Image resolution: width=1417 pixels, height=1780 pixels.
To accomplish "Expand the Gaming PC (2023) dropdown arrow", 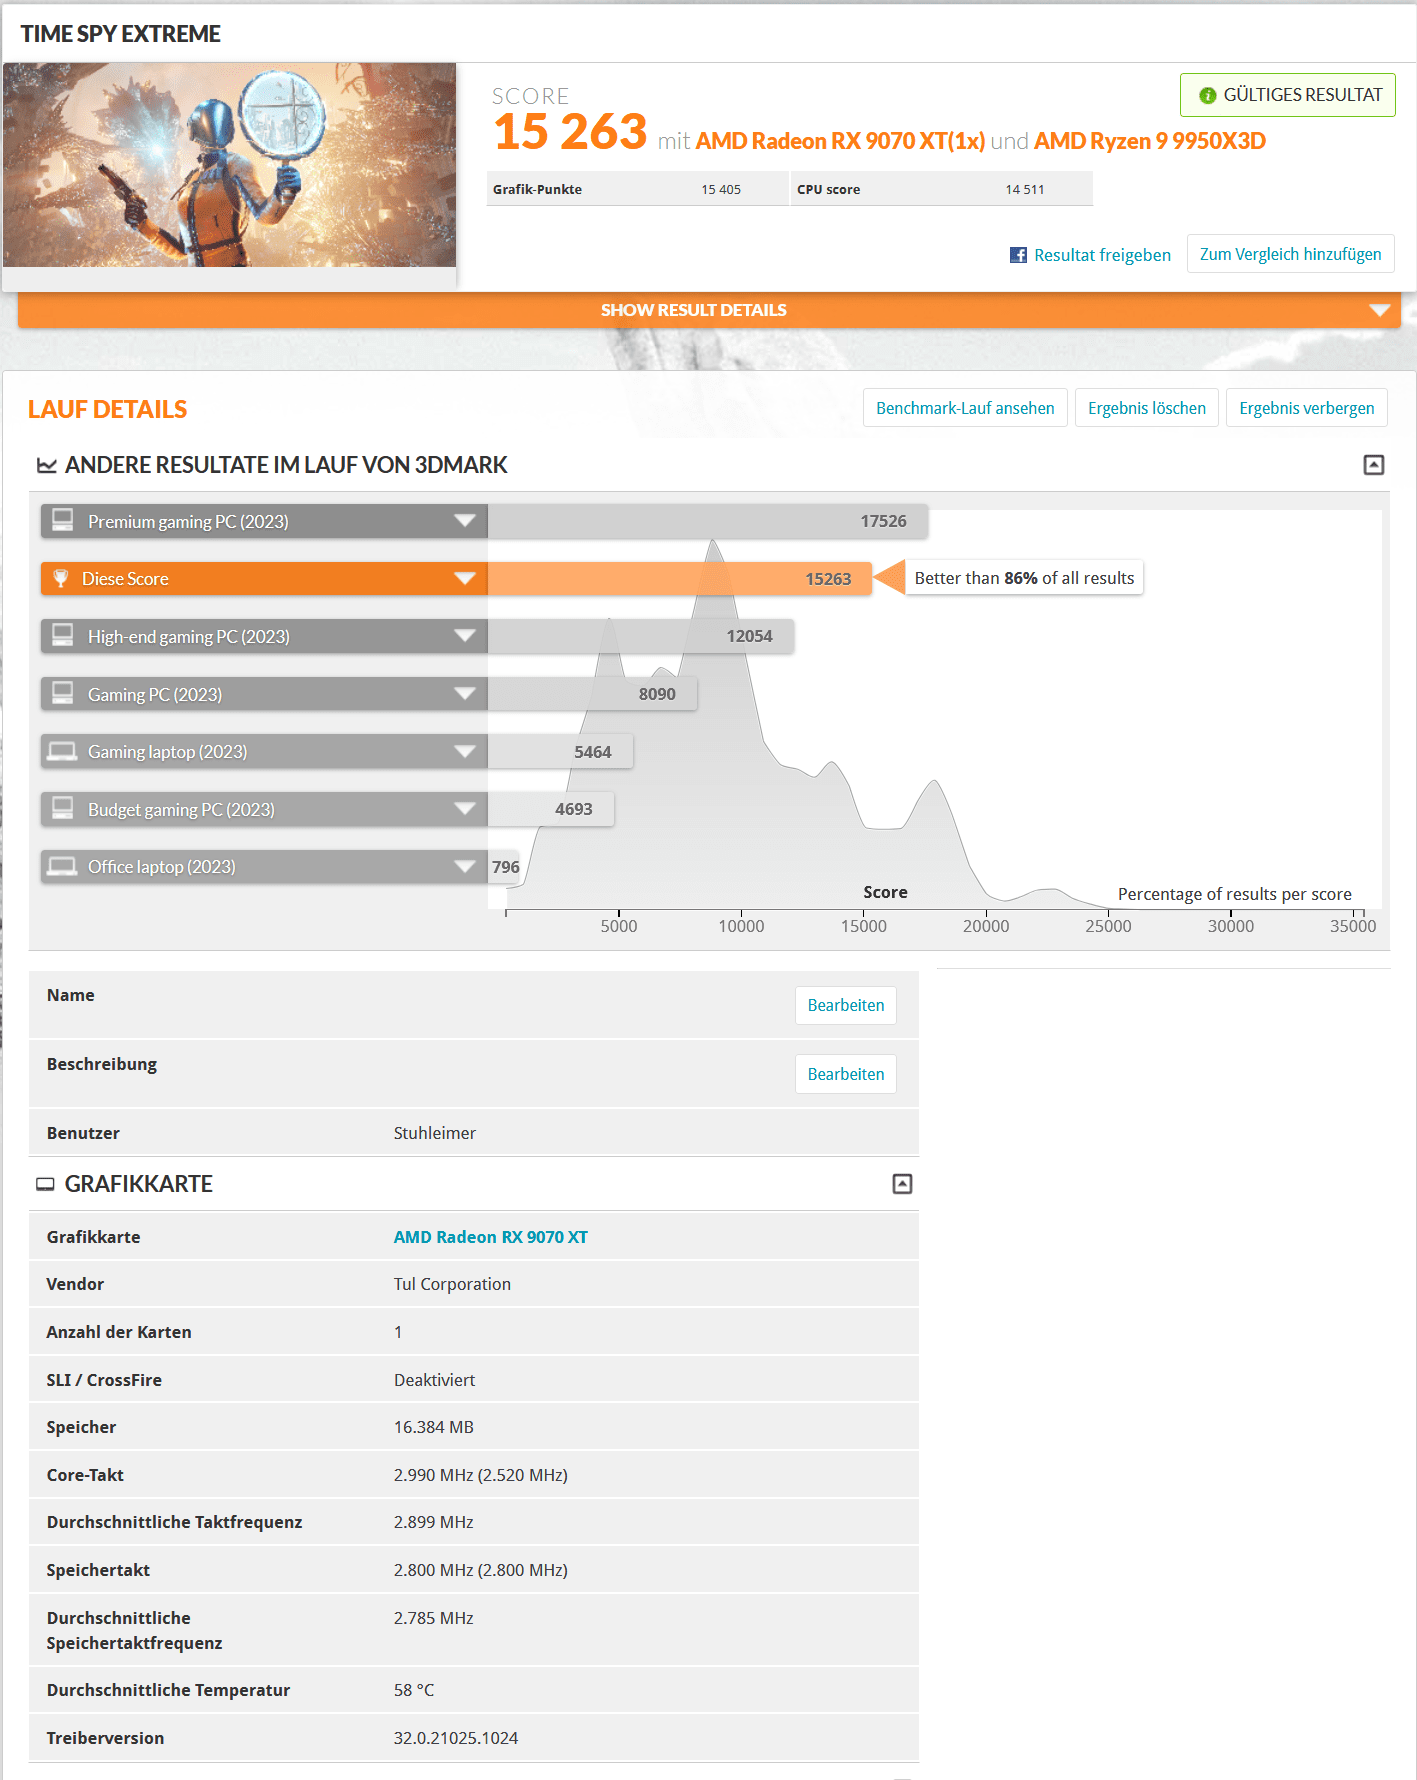I will (x=464, y=693).
